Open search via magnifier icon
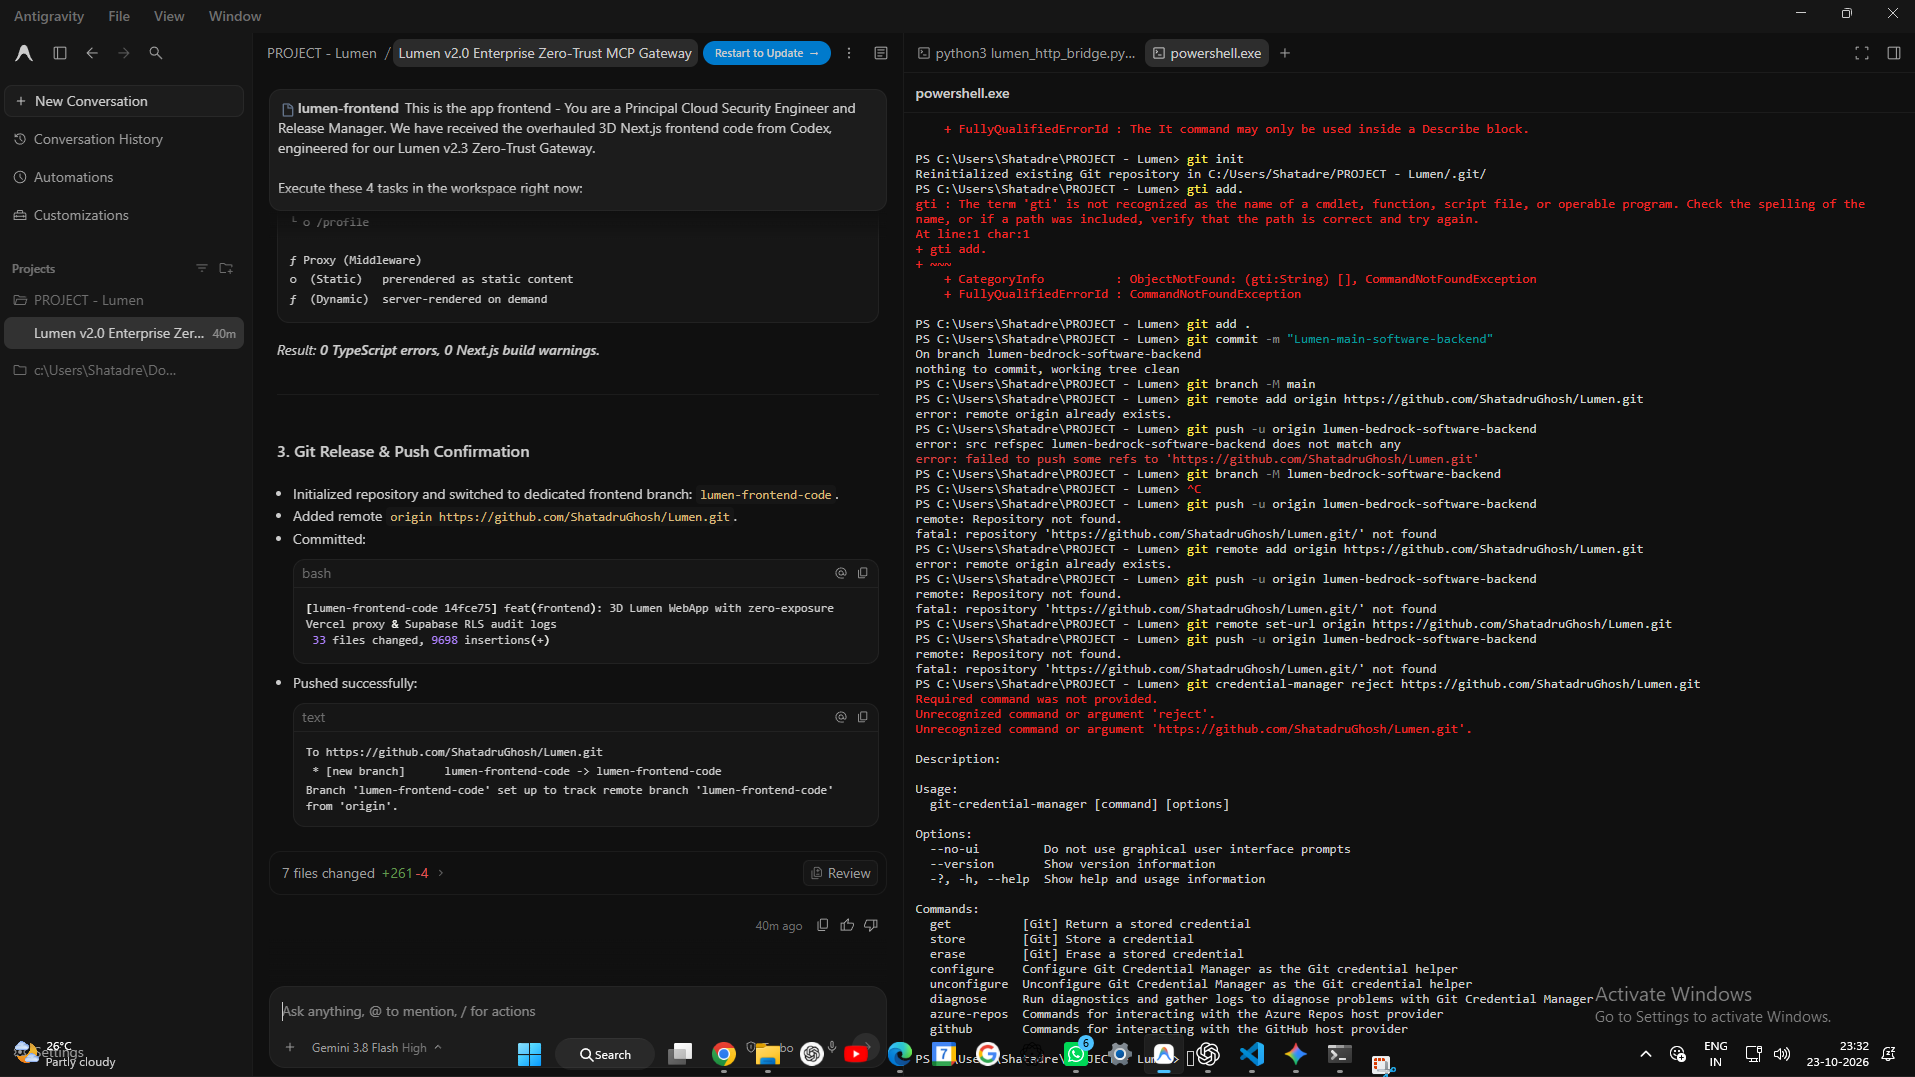This screenshot has width=1915, height=1077. pyautogui.click(x=156, y=53)
